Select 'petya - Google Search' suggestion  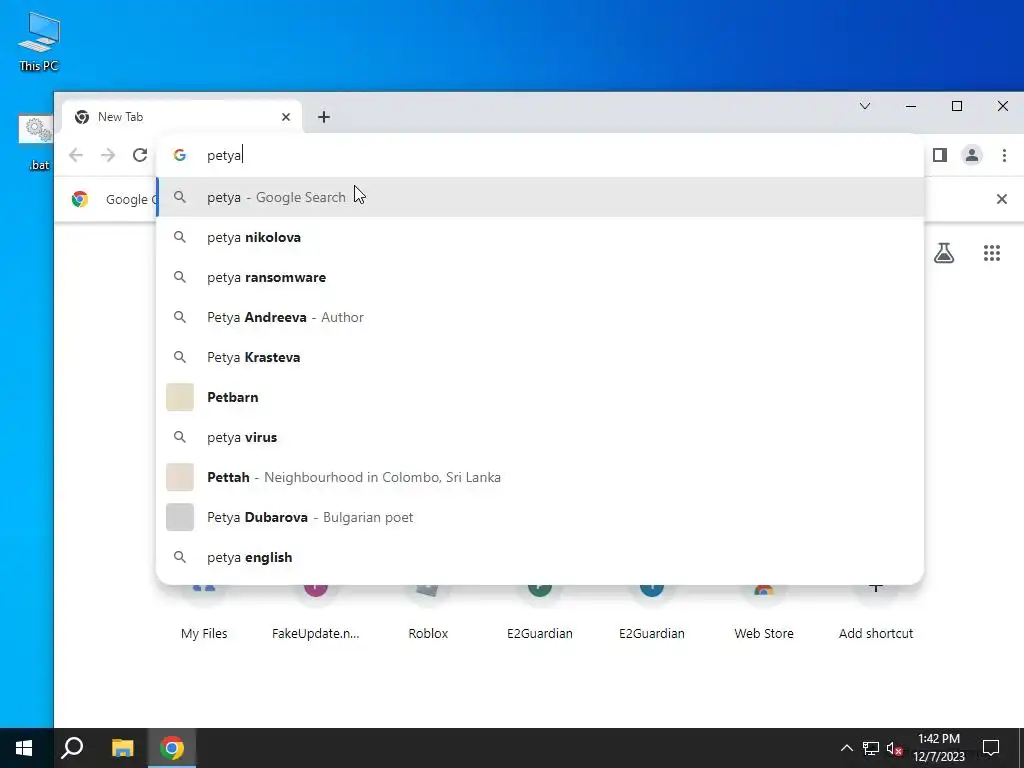539,197
